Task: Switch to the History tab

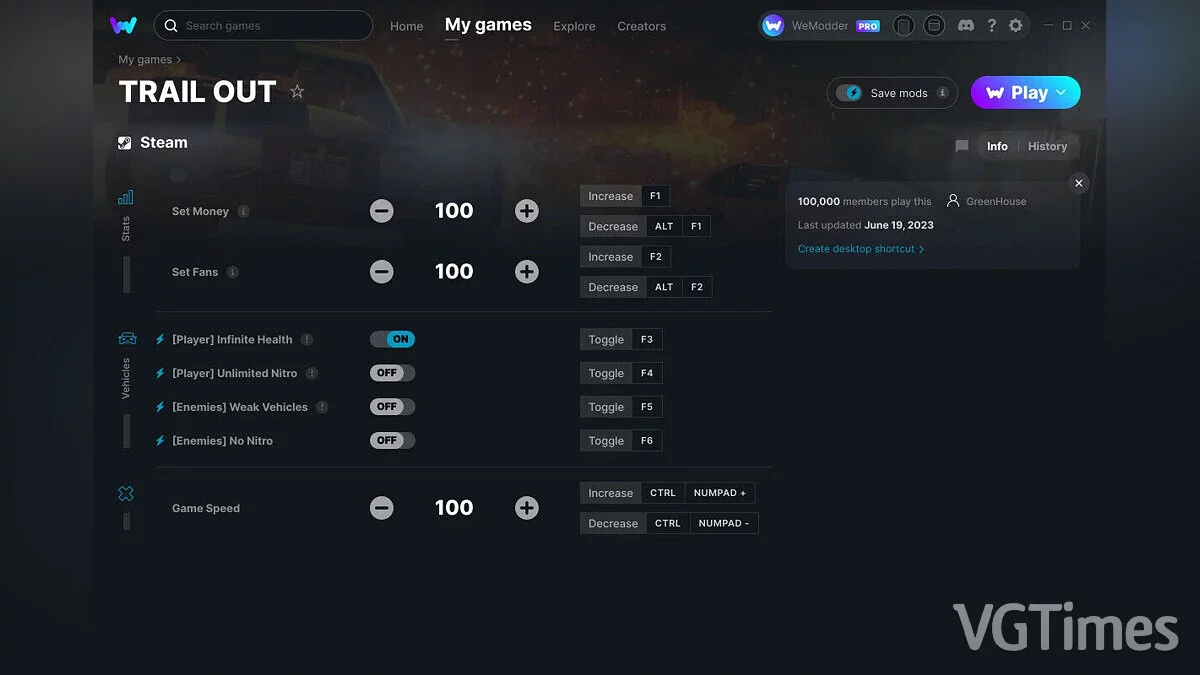Action: pyautogui.click(x=1047, y=146)
